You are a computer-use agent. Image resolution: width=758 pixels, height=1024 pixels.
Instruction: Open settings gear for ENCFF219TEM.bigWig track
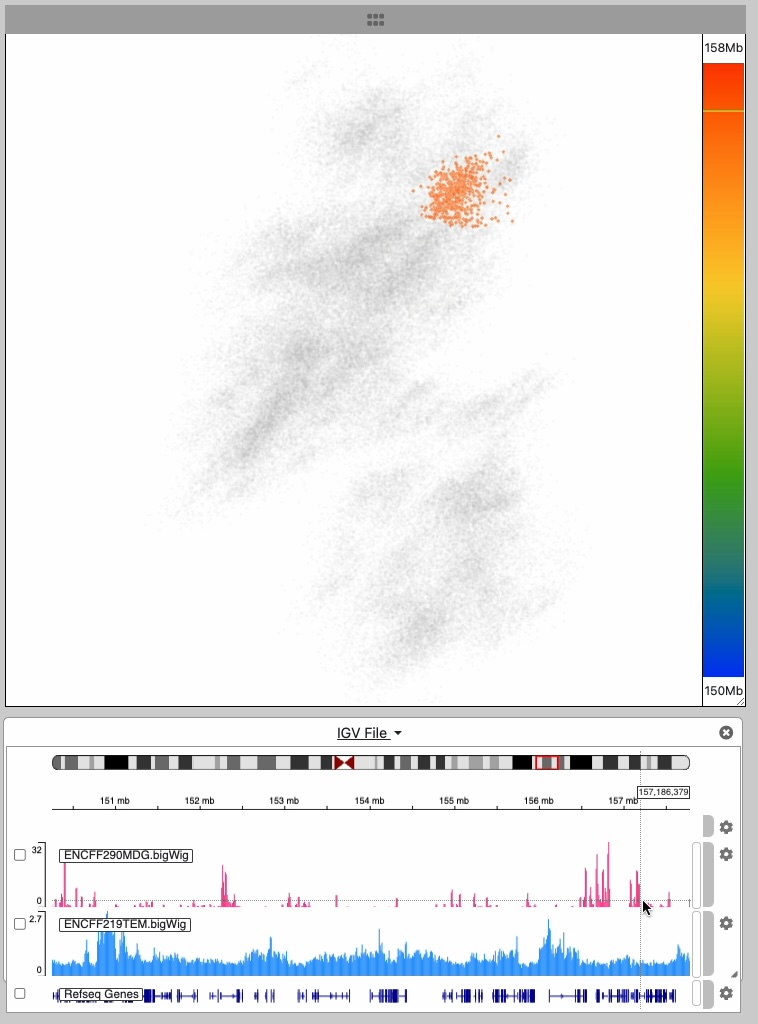(726, 924)
